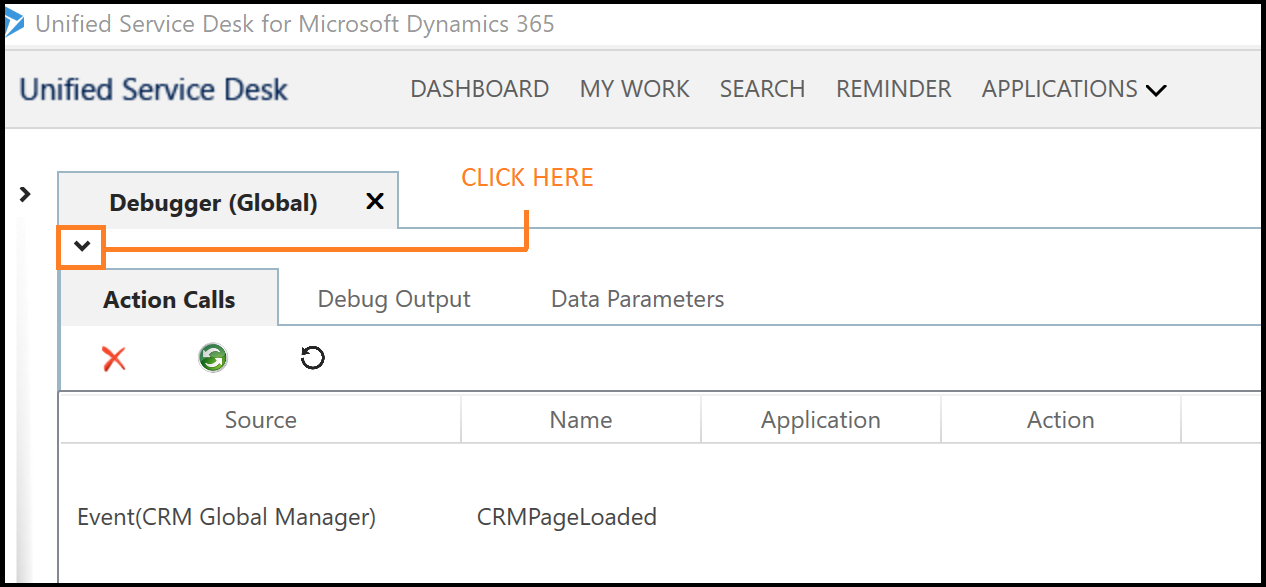
Task: Open the DASHBOARD menu
Action: (479, 89)
